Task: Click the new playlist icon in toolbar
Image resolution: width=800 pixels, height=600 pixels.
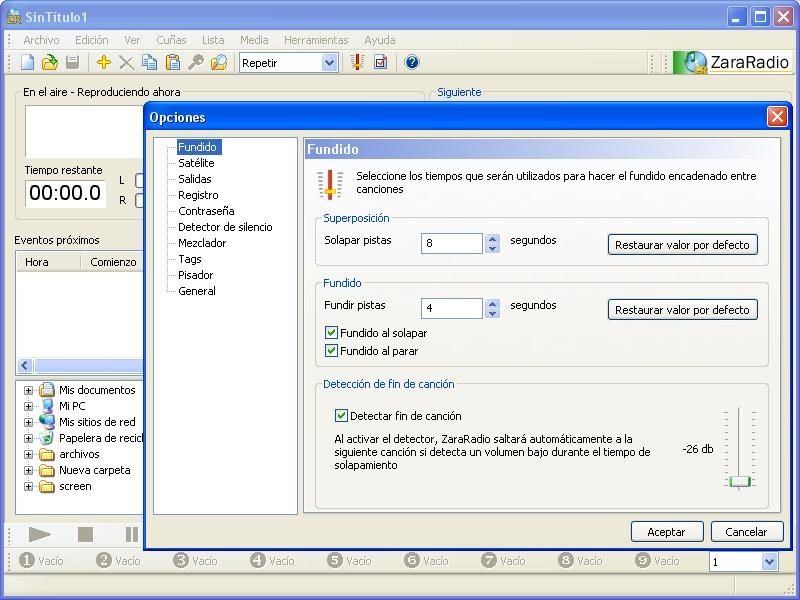Action: [28, 63]
